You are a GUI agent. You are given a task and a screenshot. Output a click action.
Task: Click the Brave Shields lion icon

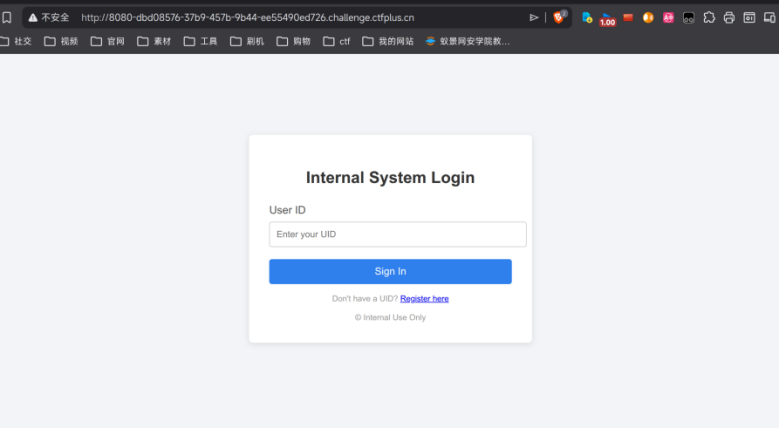[560, 17]
